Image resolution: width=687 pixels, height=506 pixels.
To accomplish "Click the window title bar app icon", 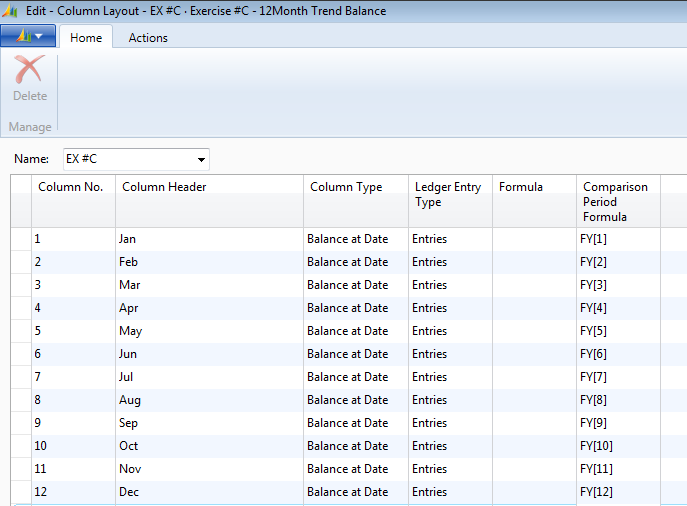I will (10, 11).
